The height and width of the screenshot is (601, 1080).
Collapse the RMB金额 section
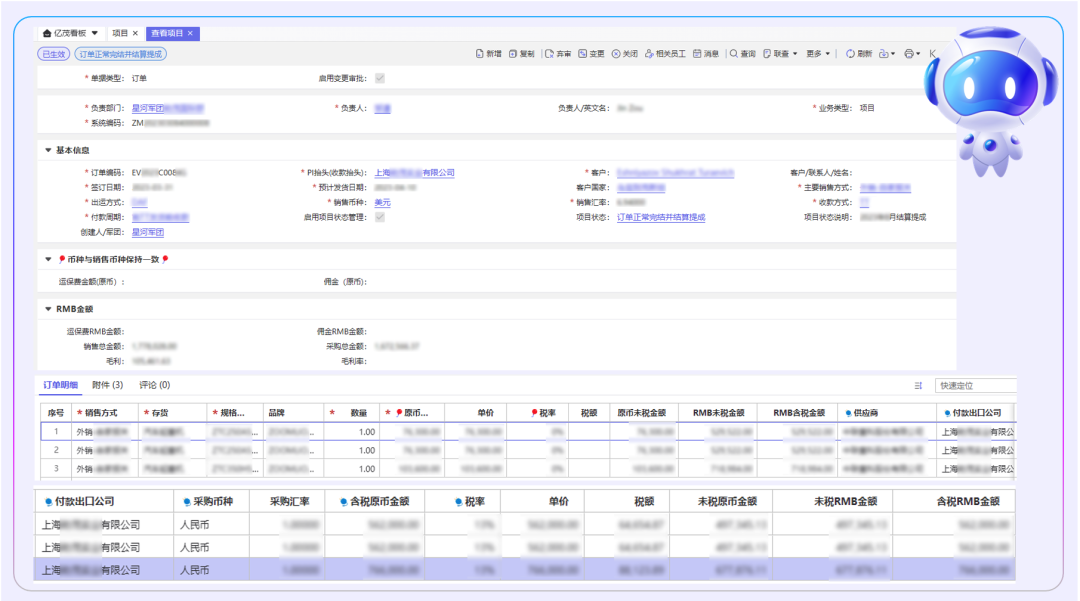click(48, 309)
